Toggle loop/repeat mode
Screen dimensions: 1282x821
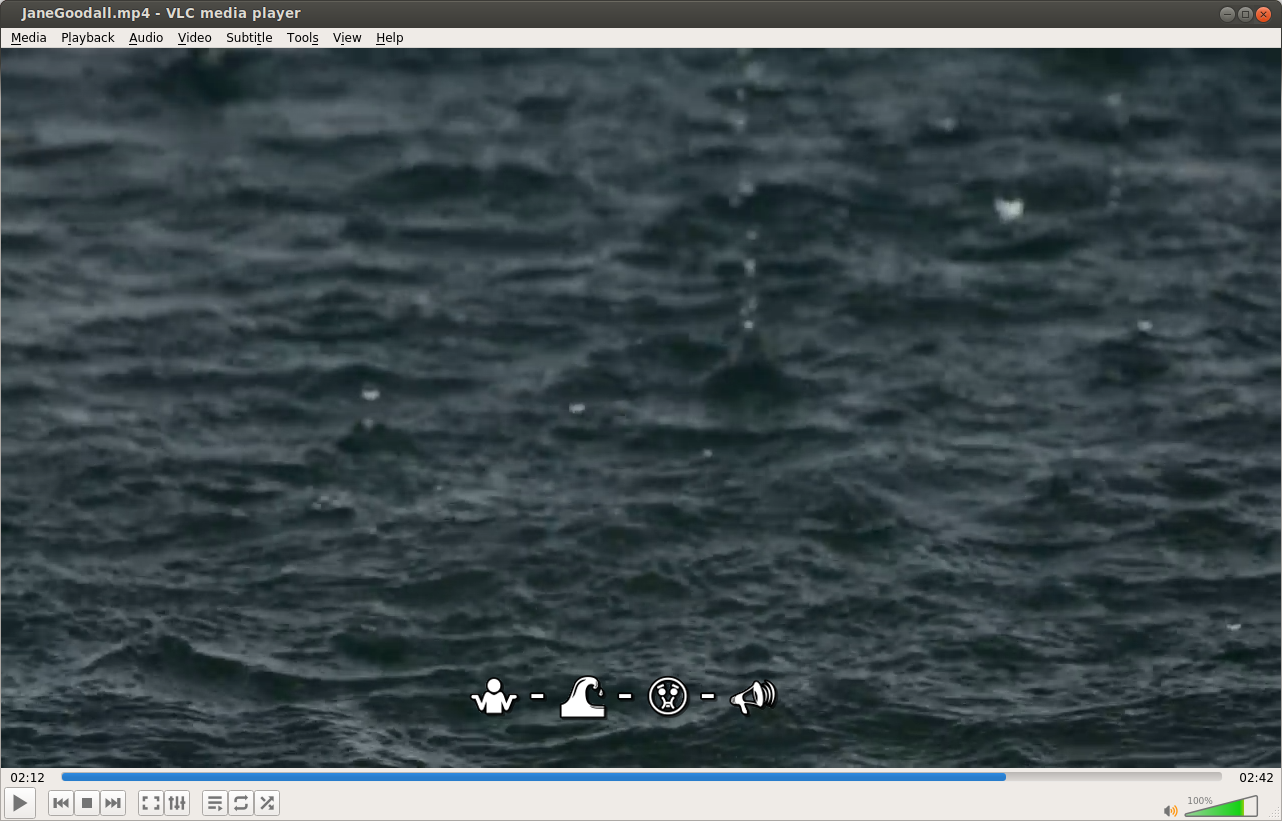tap(241, 803)
